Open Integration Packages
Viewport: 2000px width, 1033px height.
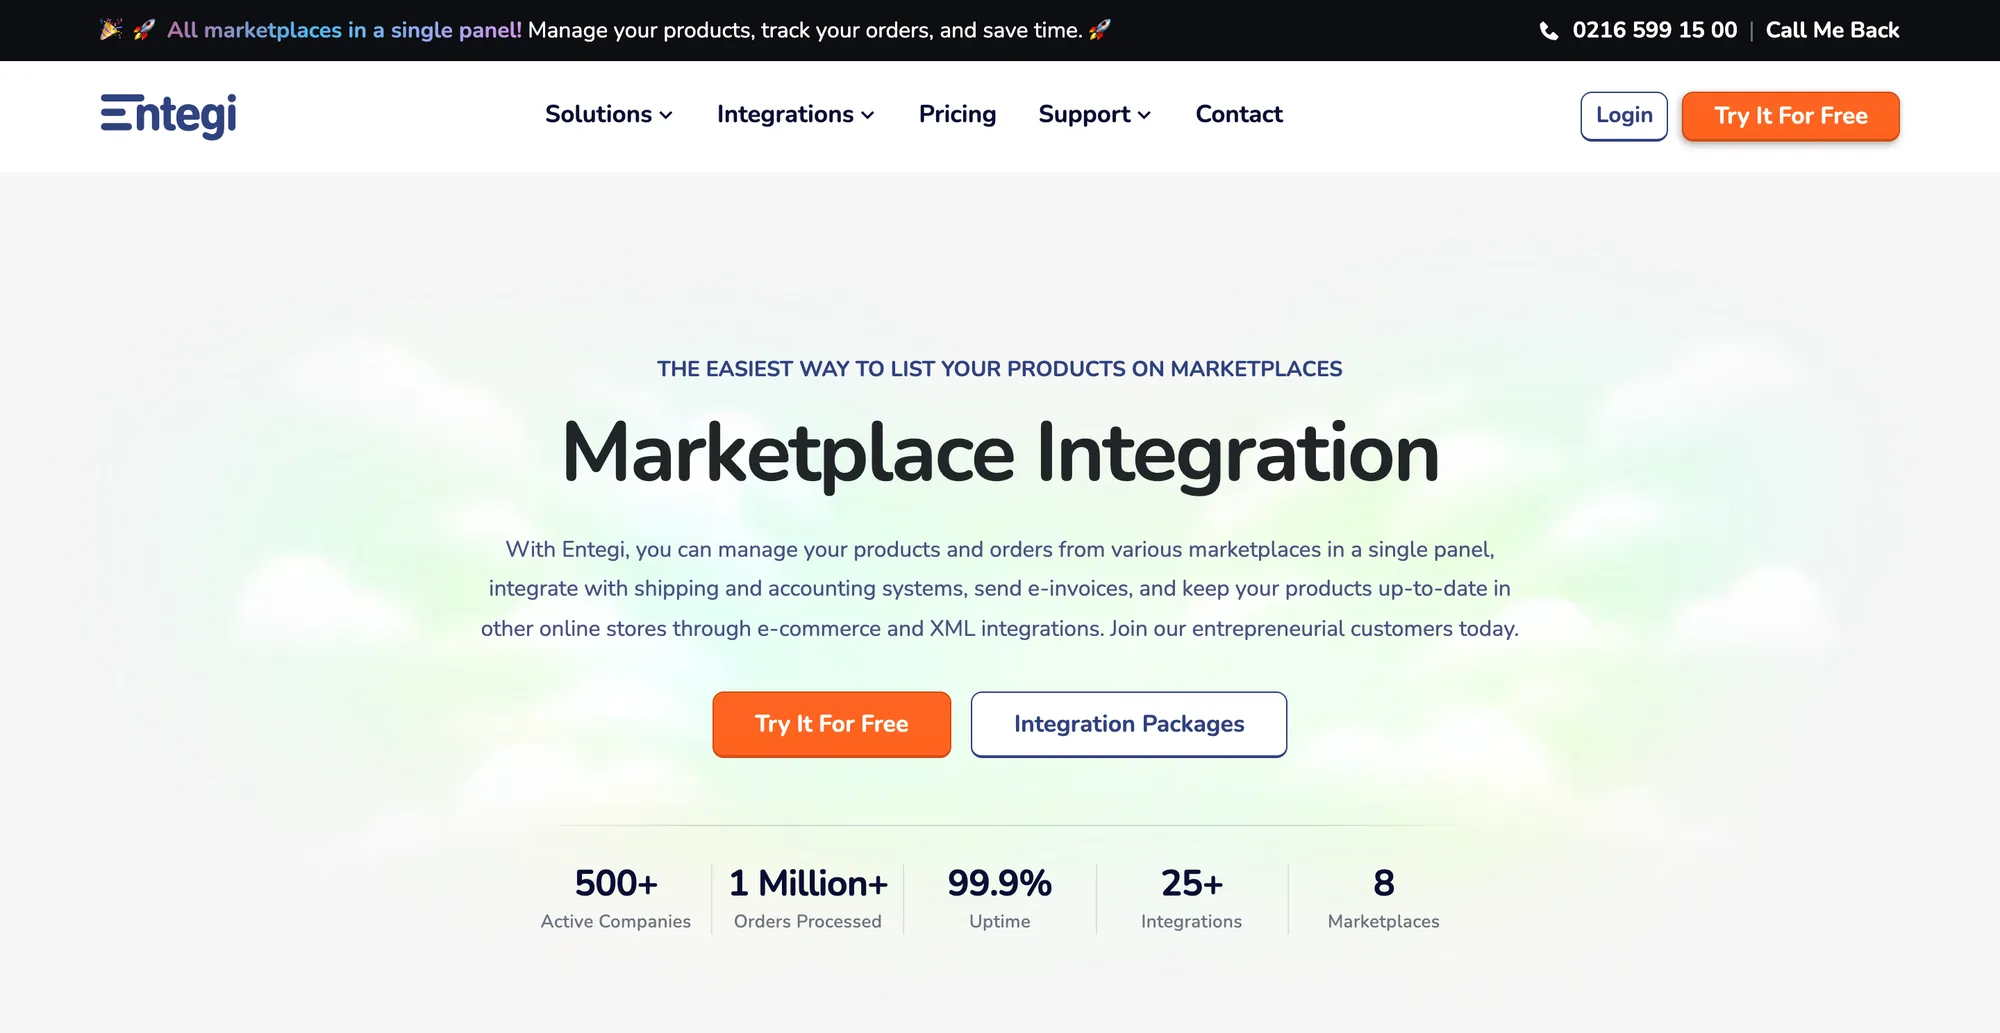coord(1129,724)
